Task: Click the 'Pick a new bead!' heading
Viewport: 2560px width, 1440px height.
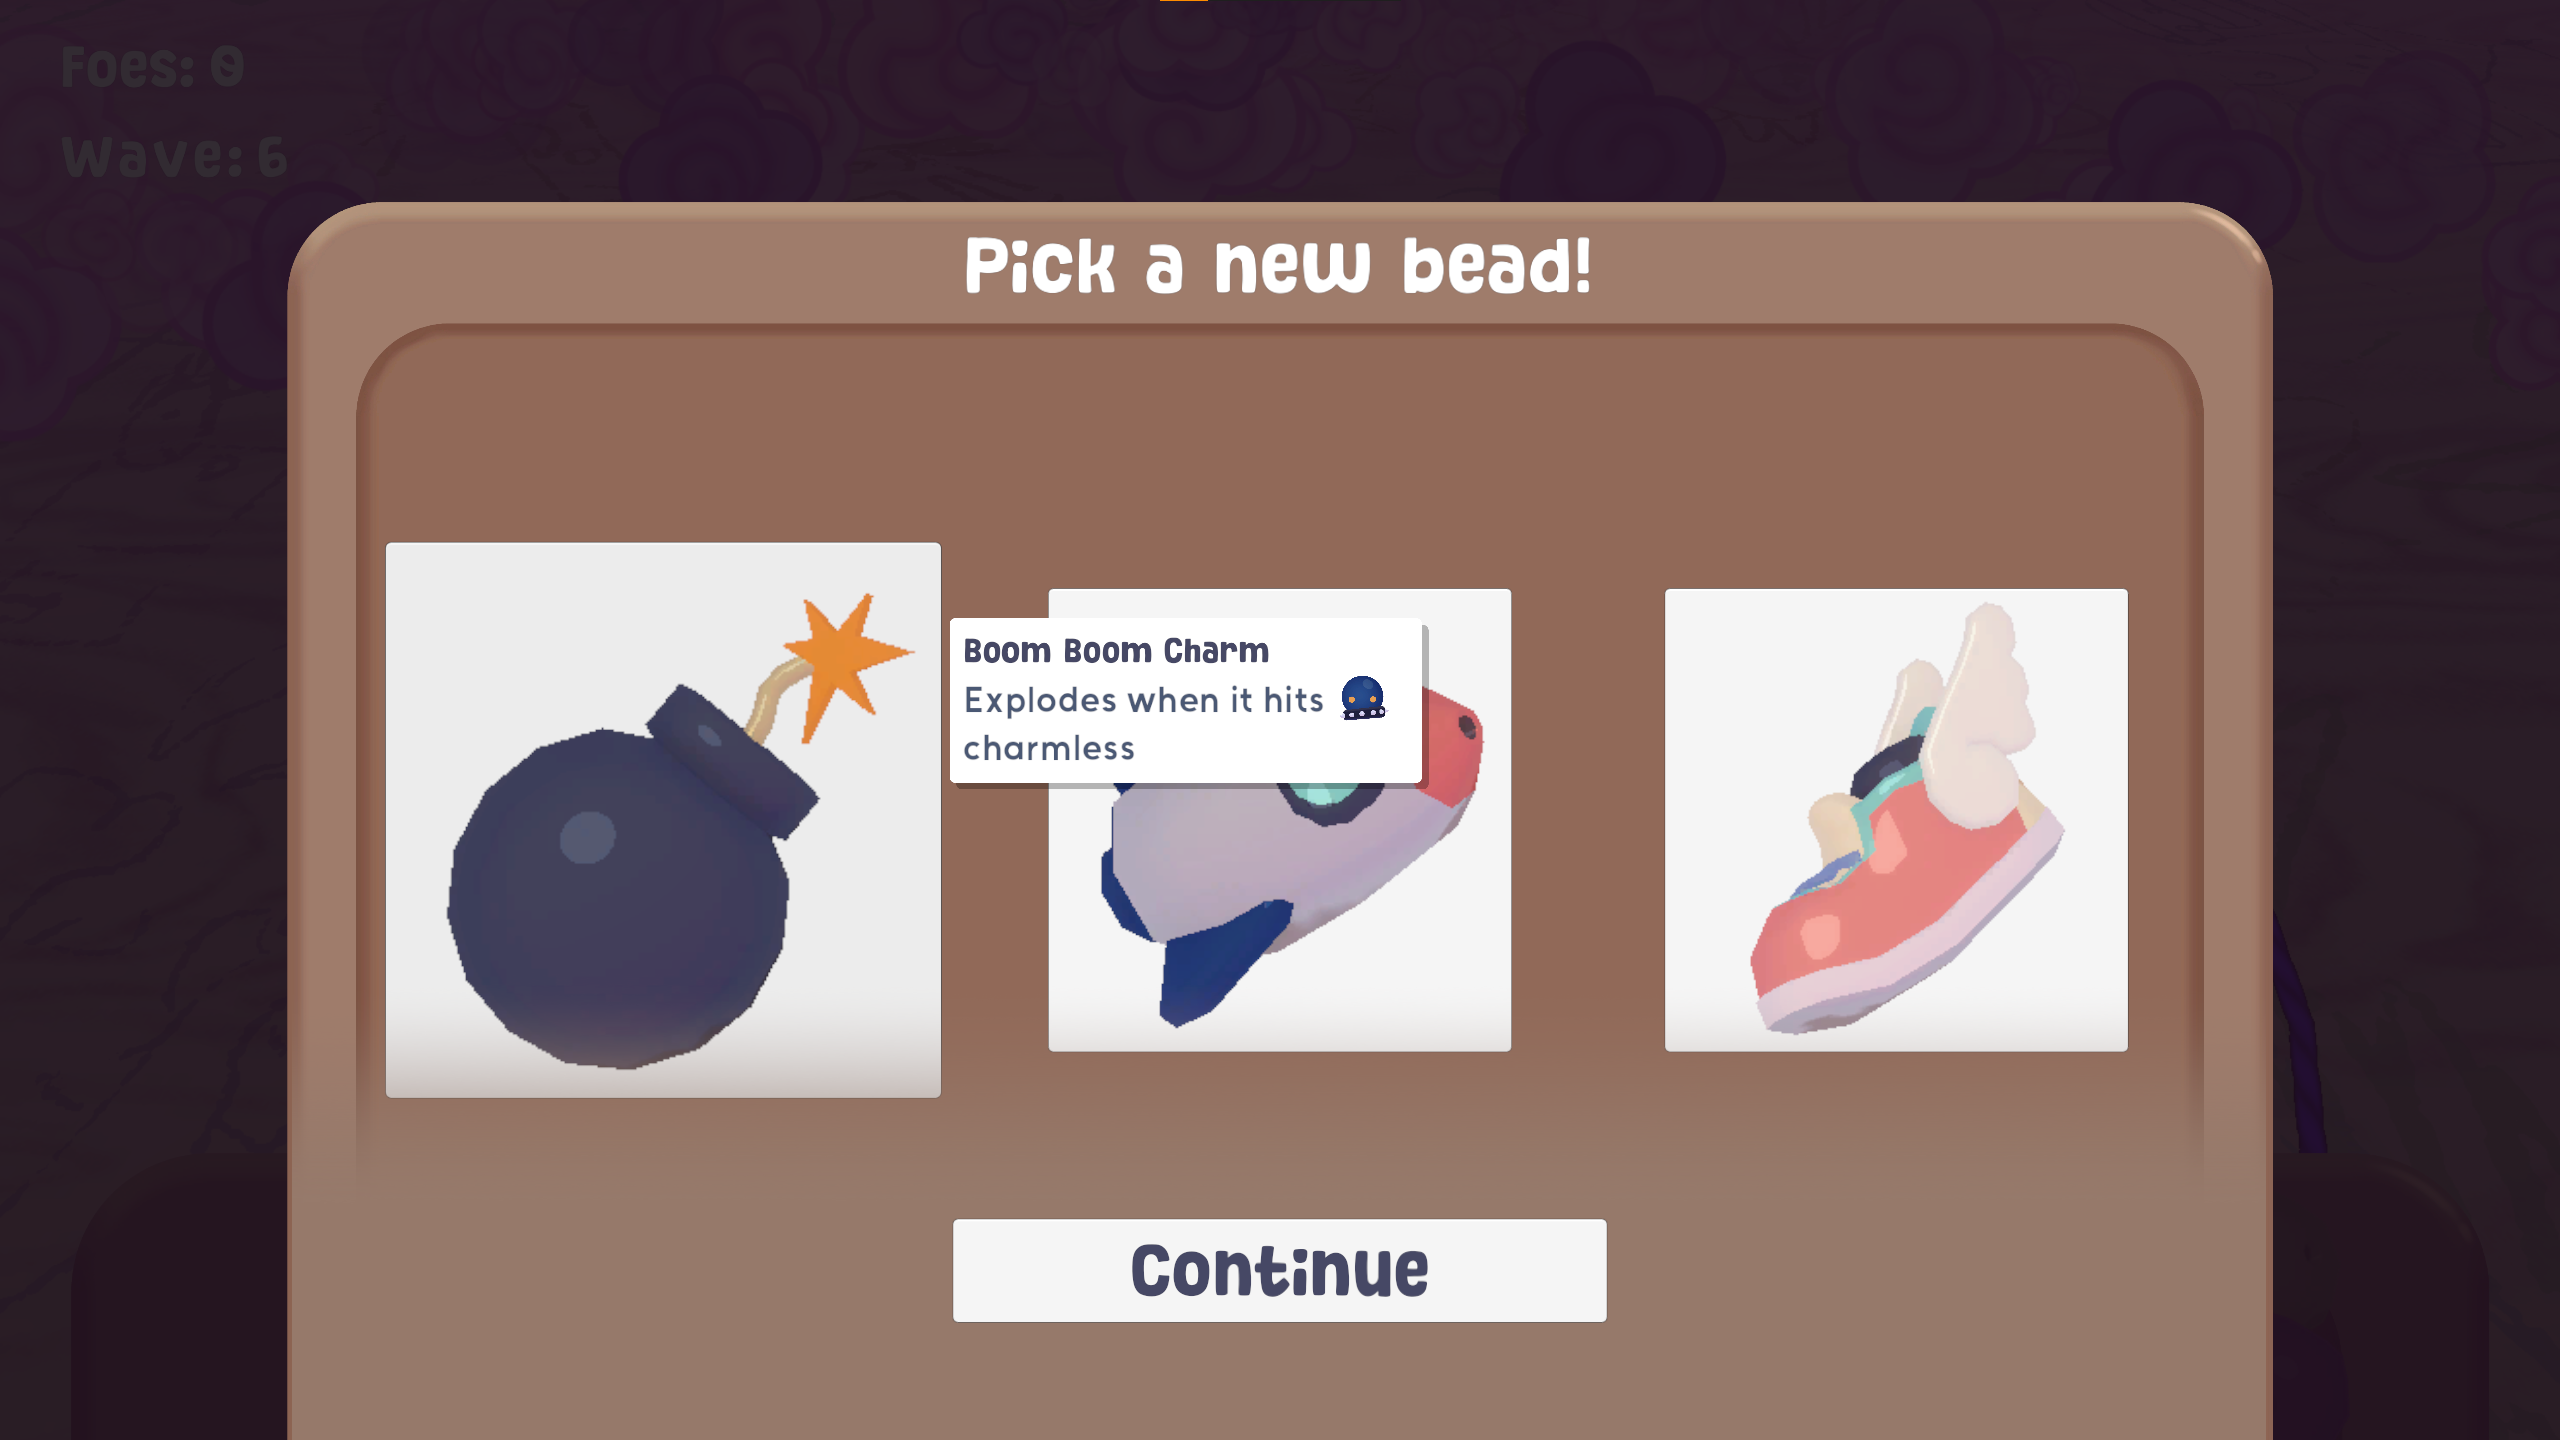Action: pyautogui.click(x=1278, y=266)
